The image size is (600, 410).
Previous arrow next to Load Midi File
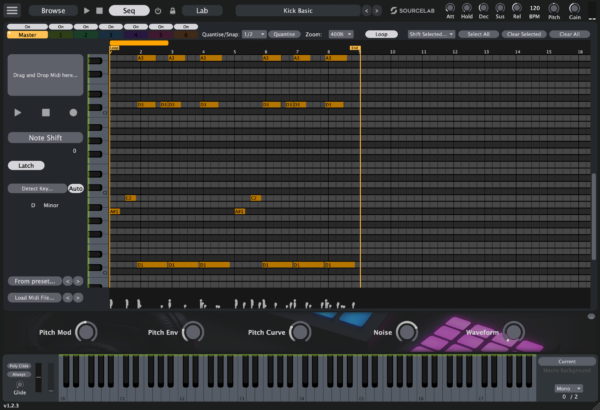(67, 298)
